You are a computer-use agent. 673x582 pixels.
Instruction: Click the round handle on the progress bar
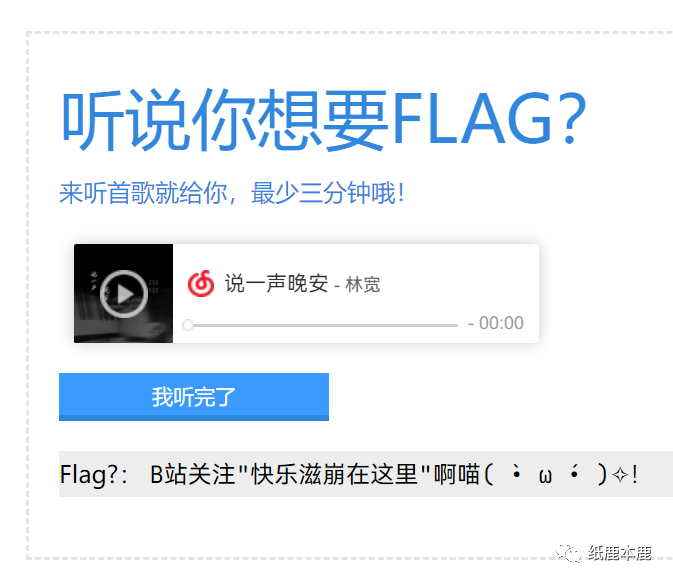[x=188, y=325]
